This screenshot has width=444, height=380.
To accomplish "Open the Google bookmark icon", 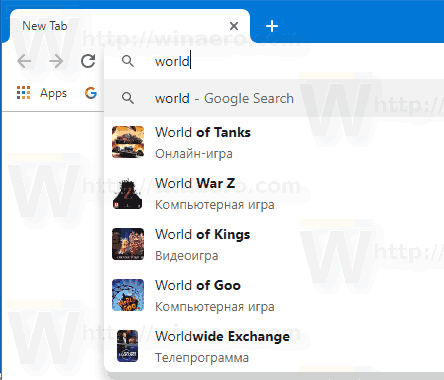I will point(91,93).
